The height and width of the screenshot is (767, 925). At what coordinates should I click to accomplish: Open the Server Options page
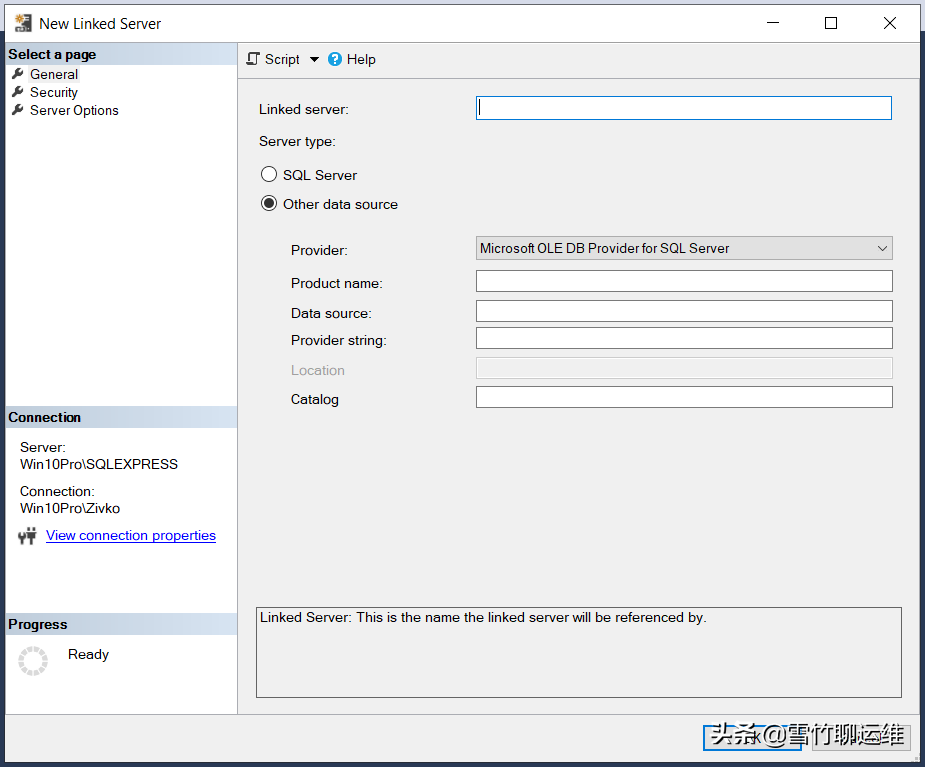click(x=73, y=111)
